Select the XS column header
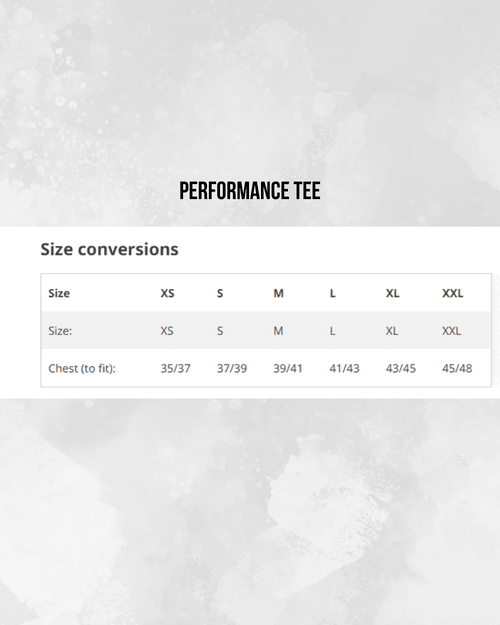 click(167, 293)
